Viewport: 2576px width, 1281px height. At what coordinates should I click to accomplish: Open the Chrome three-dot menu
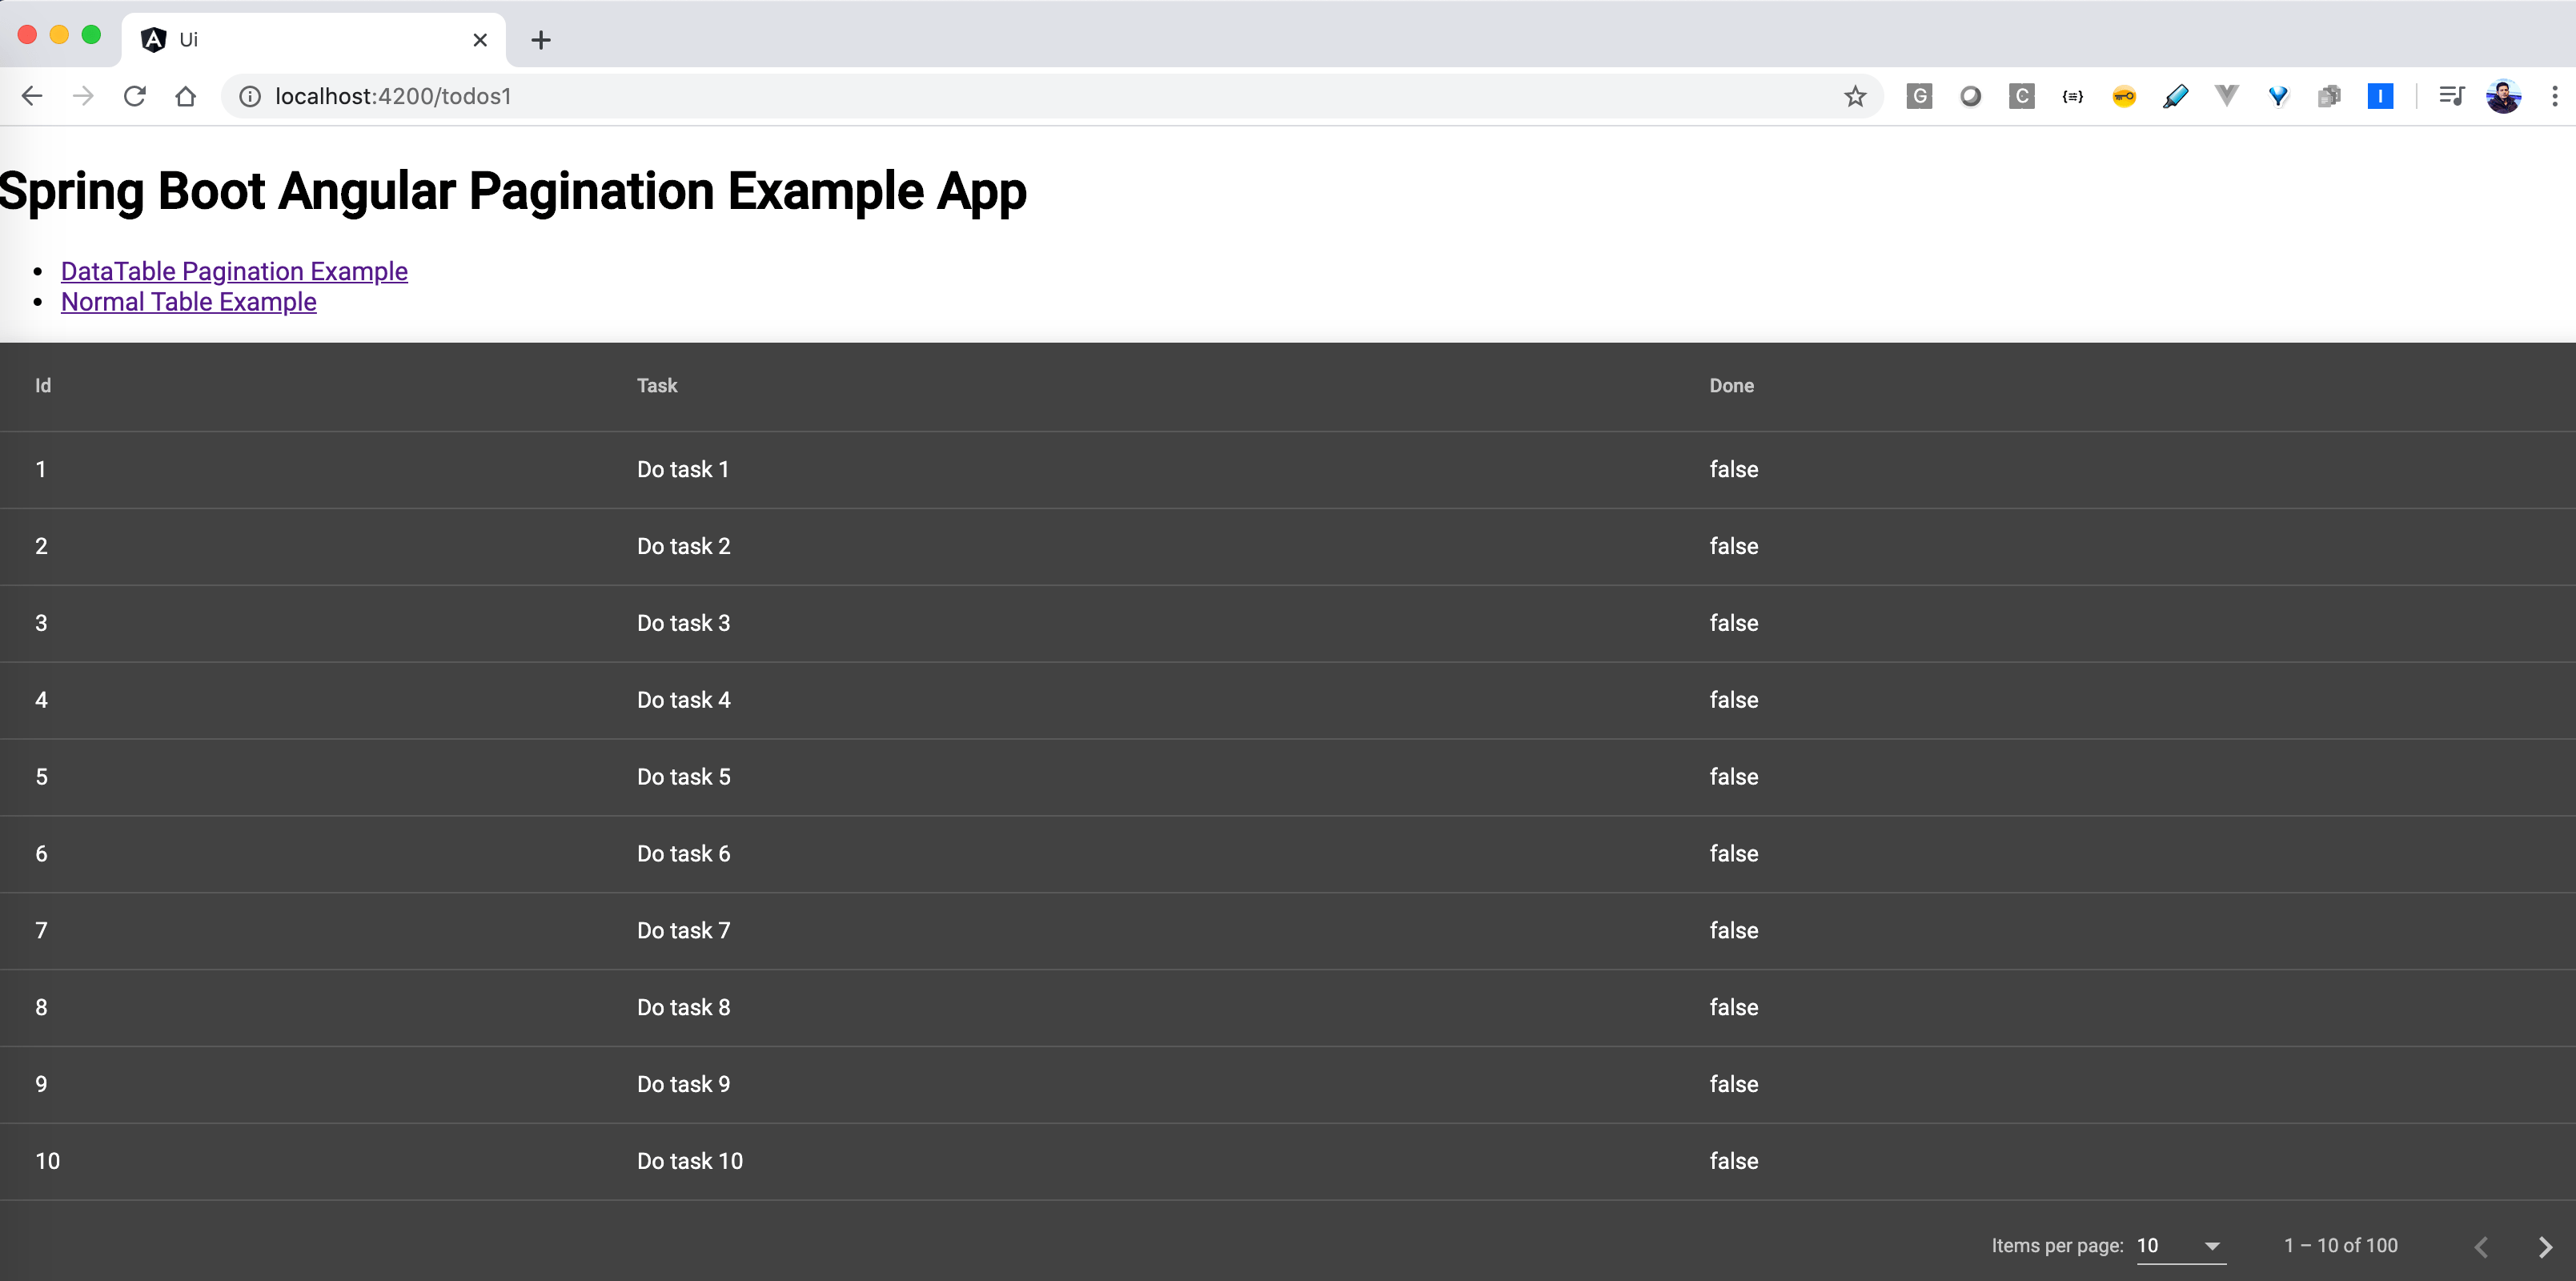[x=2554, y=96]
